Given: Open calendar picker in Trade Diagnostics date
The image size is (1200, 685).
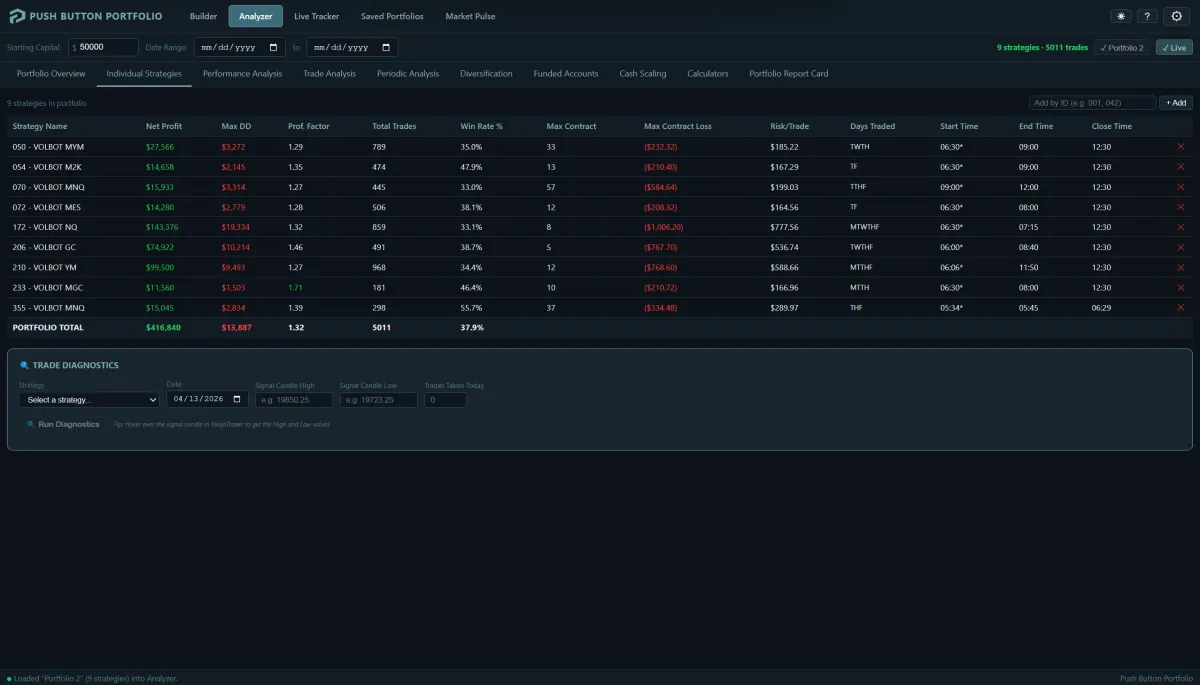Looking at the screenshot, I should click(237, 399).
